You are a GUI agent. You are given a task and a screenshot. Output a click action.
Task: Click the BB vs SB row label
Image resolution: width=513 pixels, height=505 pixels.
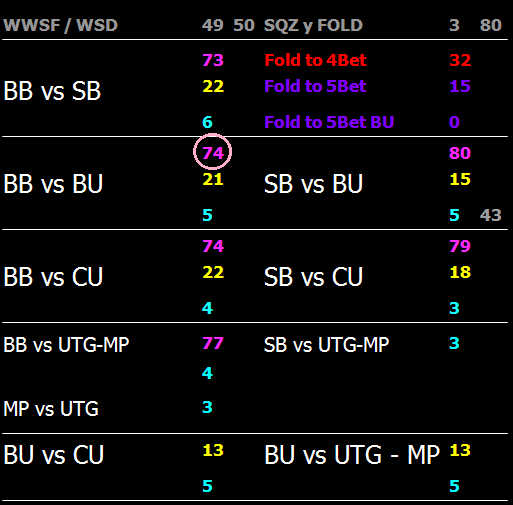point(52,91)
